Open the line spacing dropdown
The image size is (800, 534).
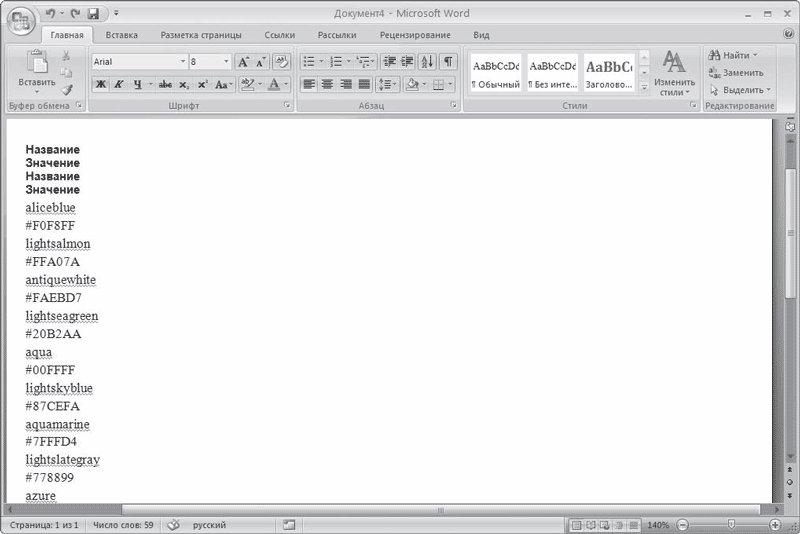[x=387, y=85]
